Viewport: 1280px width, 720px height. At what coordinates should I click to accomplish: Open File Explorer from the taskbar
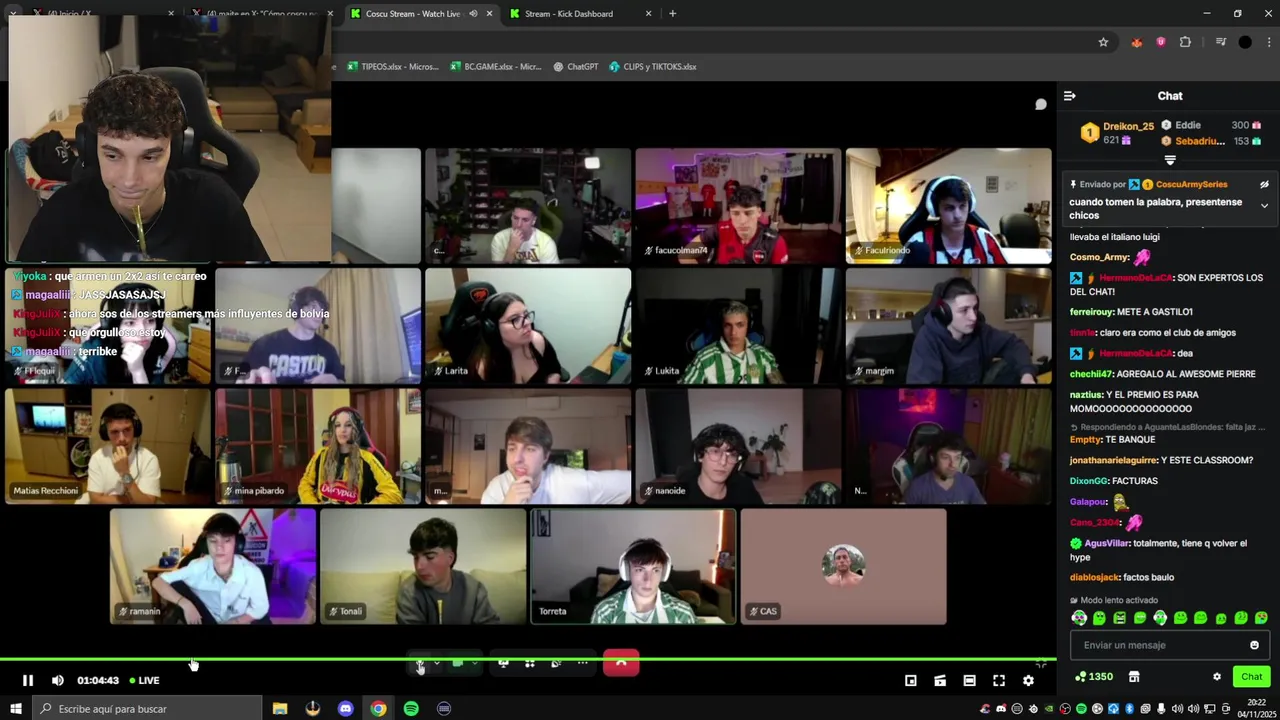[280, 709]
